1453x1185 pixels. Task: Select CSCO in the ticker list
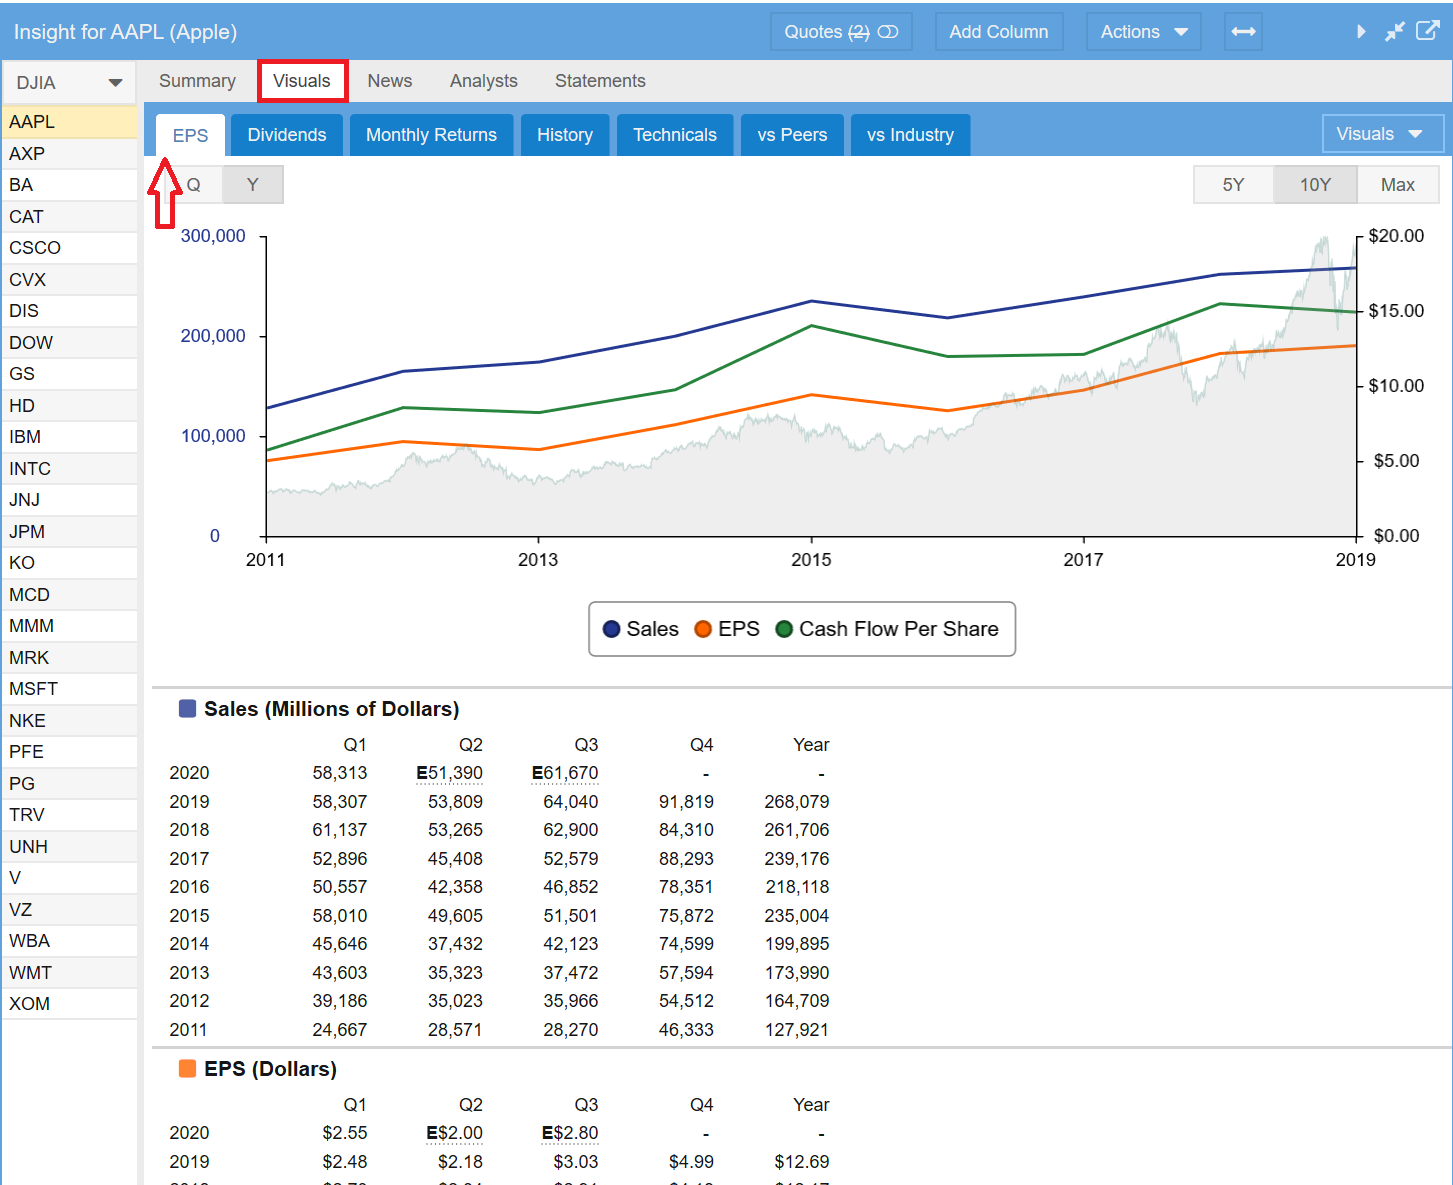point(69,248)
